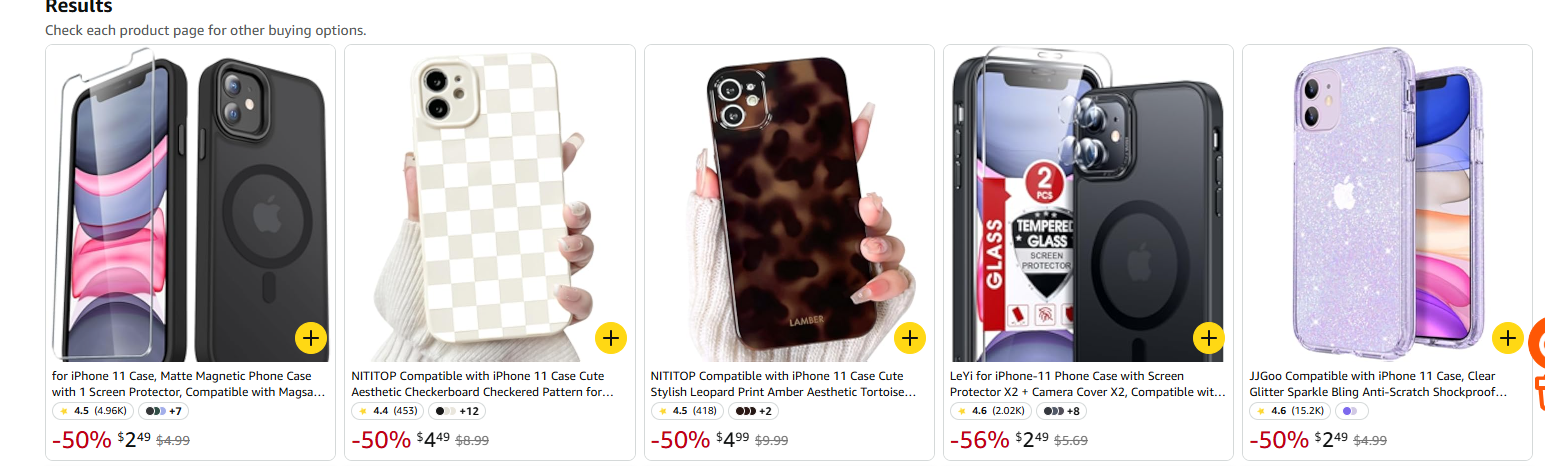Open 4.4 rating with 453 reviews
Screen dimensions: 1545x466
pos(388,411)
